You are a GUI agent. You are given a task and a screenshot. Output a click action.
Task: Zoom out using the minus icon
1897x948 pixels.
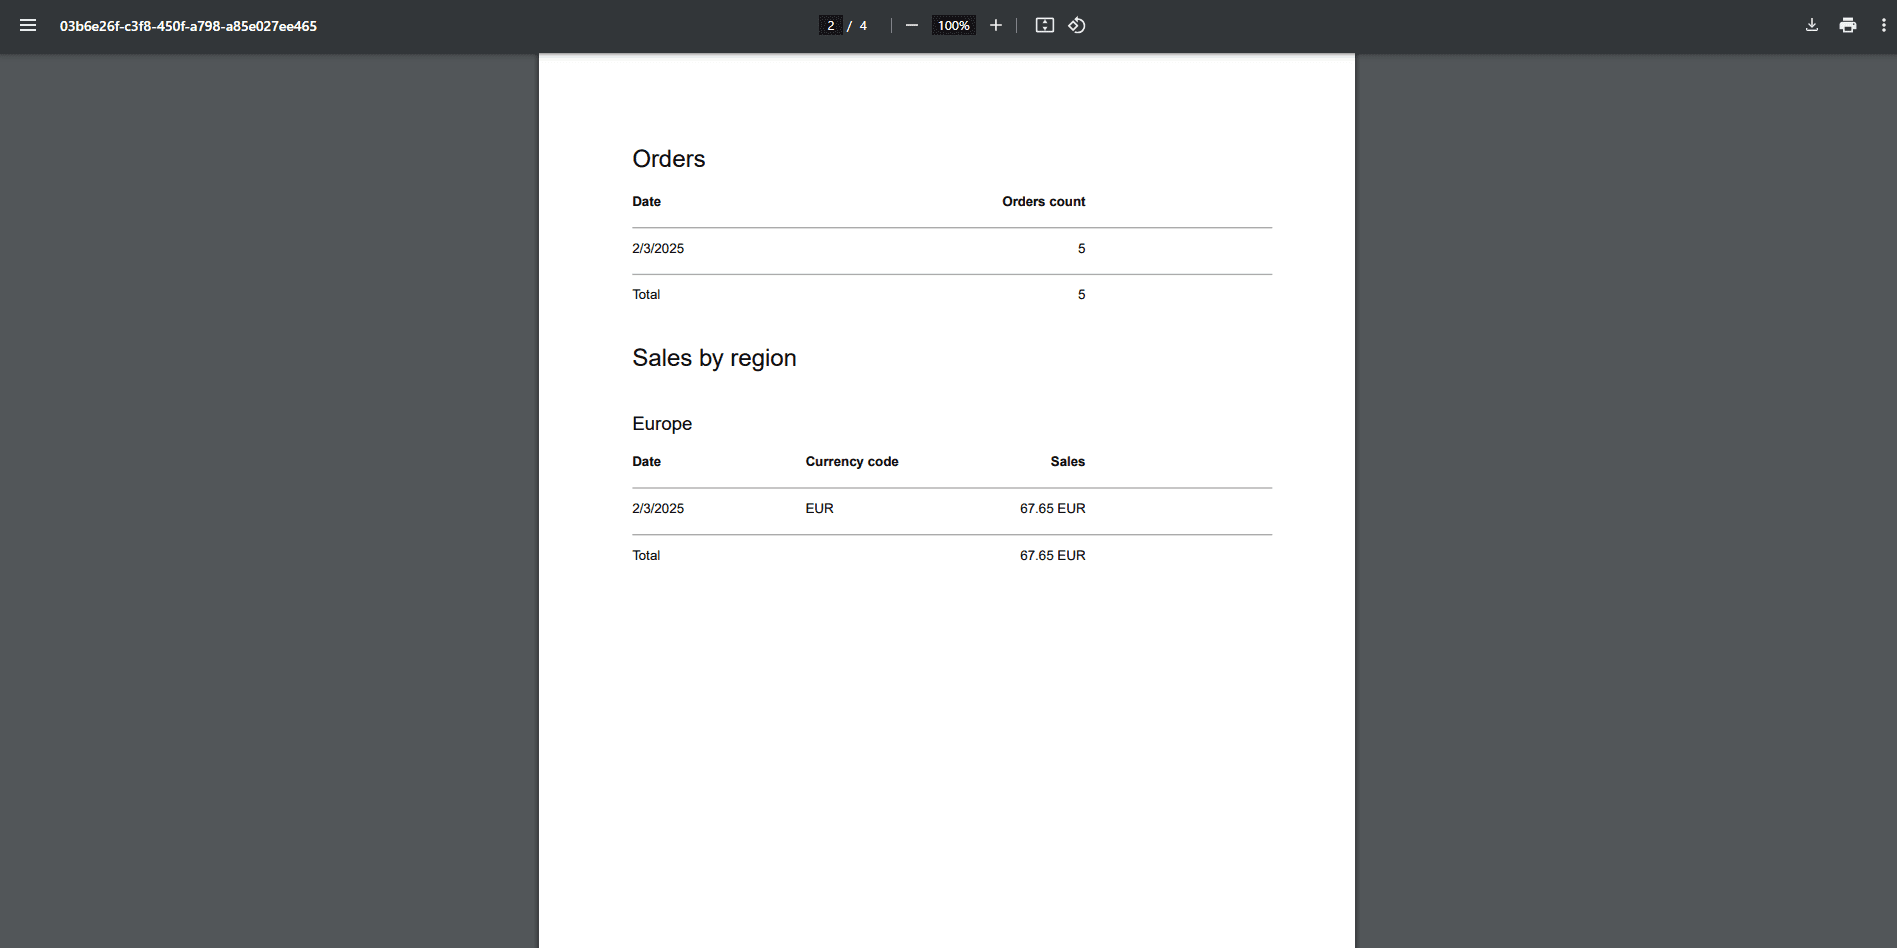pyautogui.click(x=911, y=25)
